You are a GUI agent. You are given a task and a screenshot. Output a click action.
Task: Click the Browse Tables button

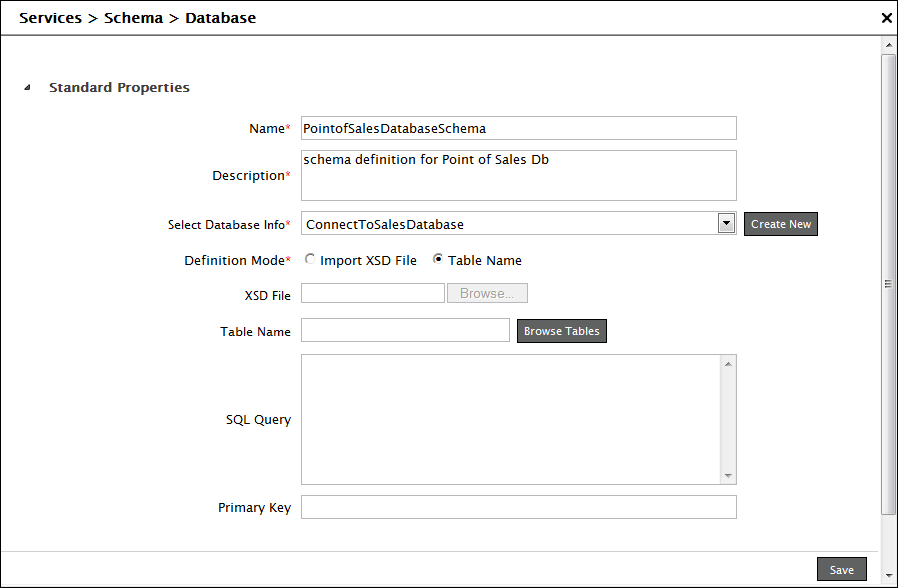pos(561,331)
